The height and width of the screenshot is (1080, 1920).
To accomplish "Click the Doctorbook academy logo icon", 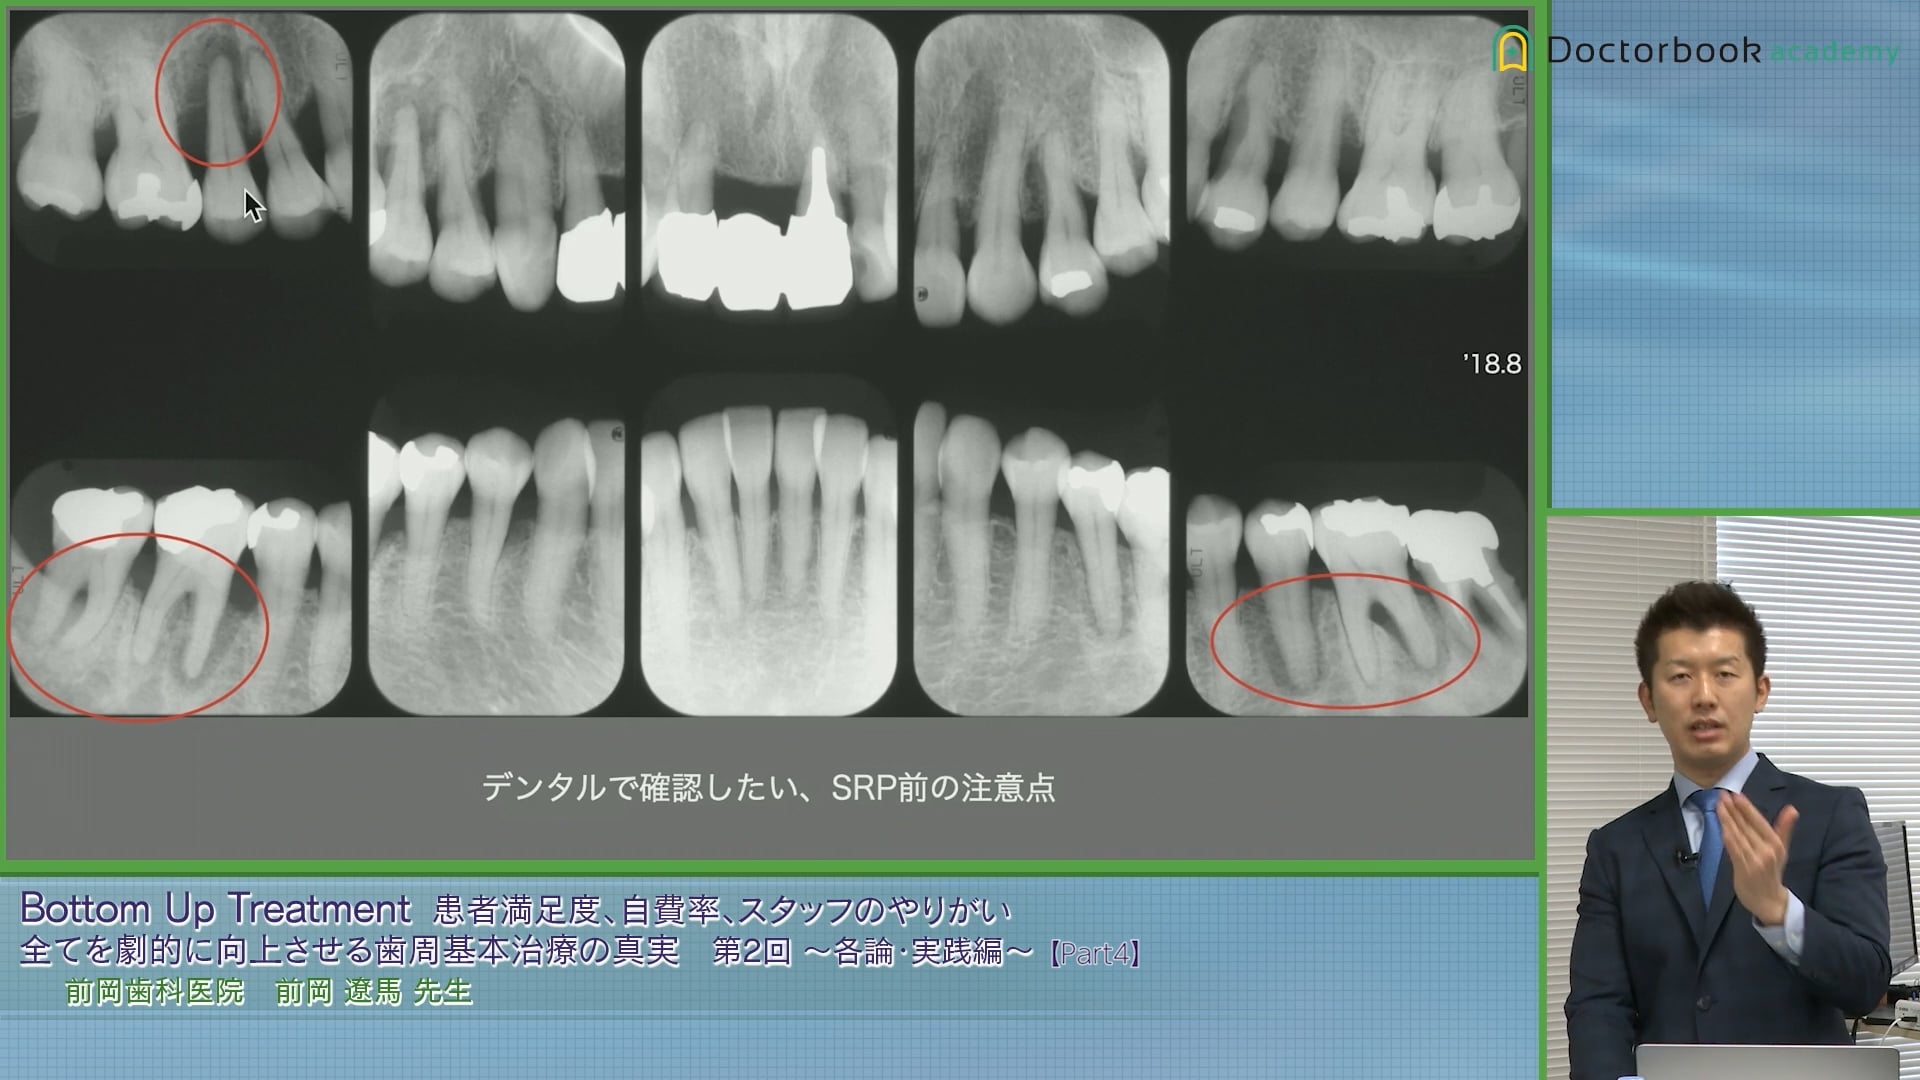I will click(x=1512, y=49).
